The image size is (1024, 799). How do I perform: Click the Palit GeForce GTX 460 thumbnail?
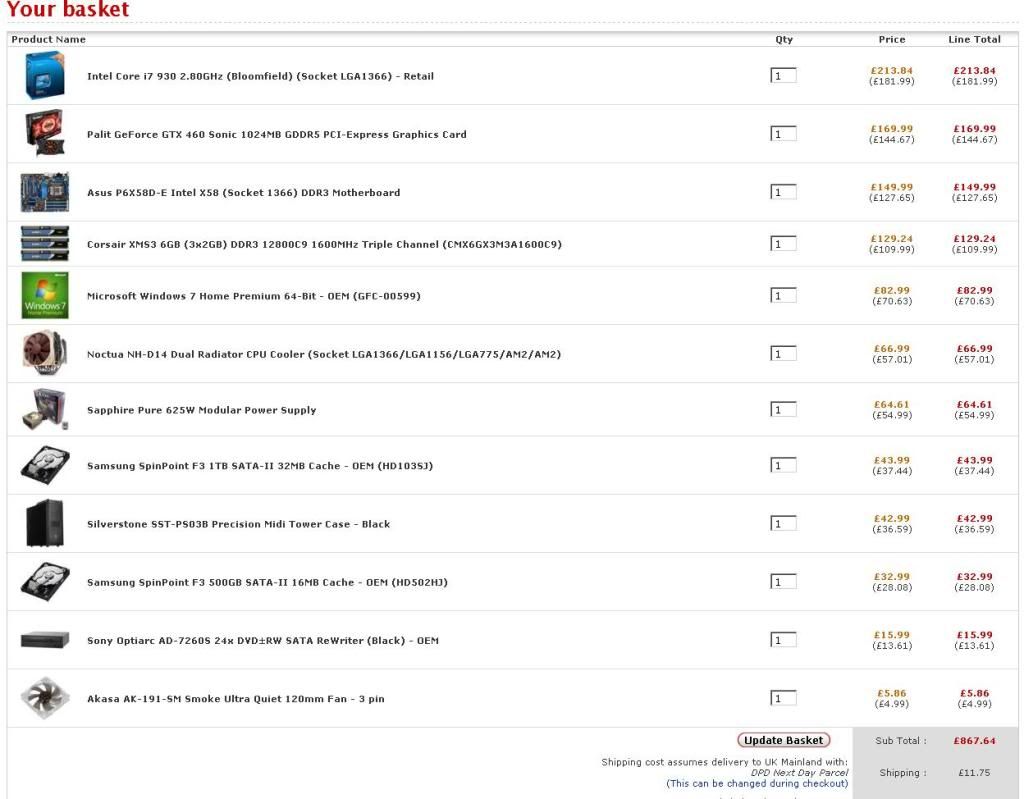[44, 134]
